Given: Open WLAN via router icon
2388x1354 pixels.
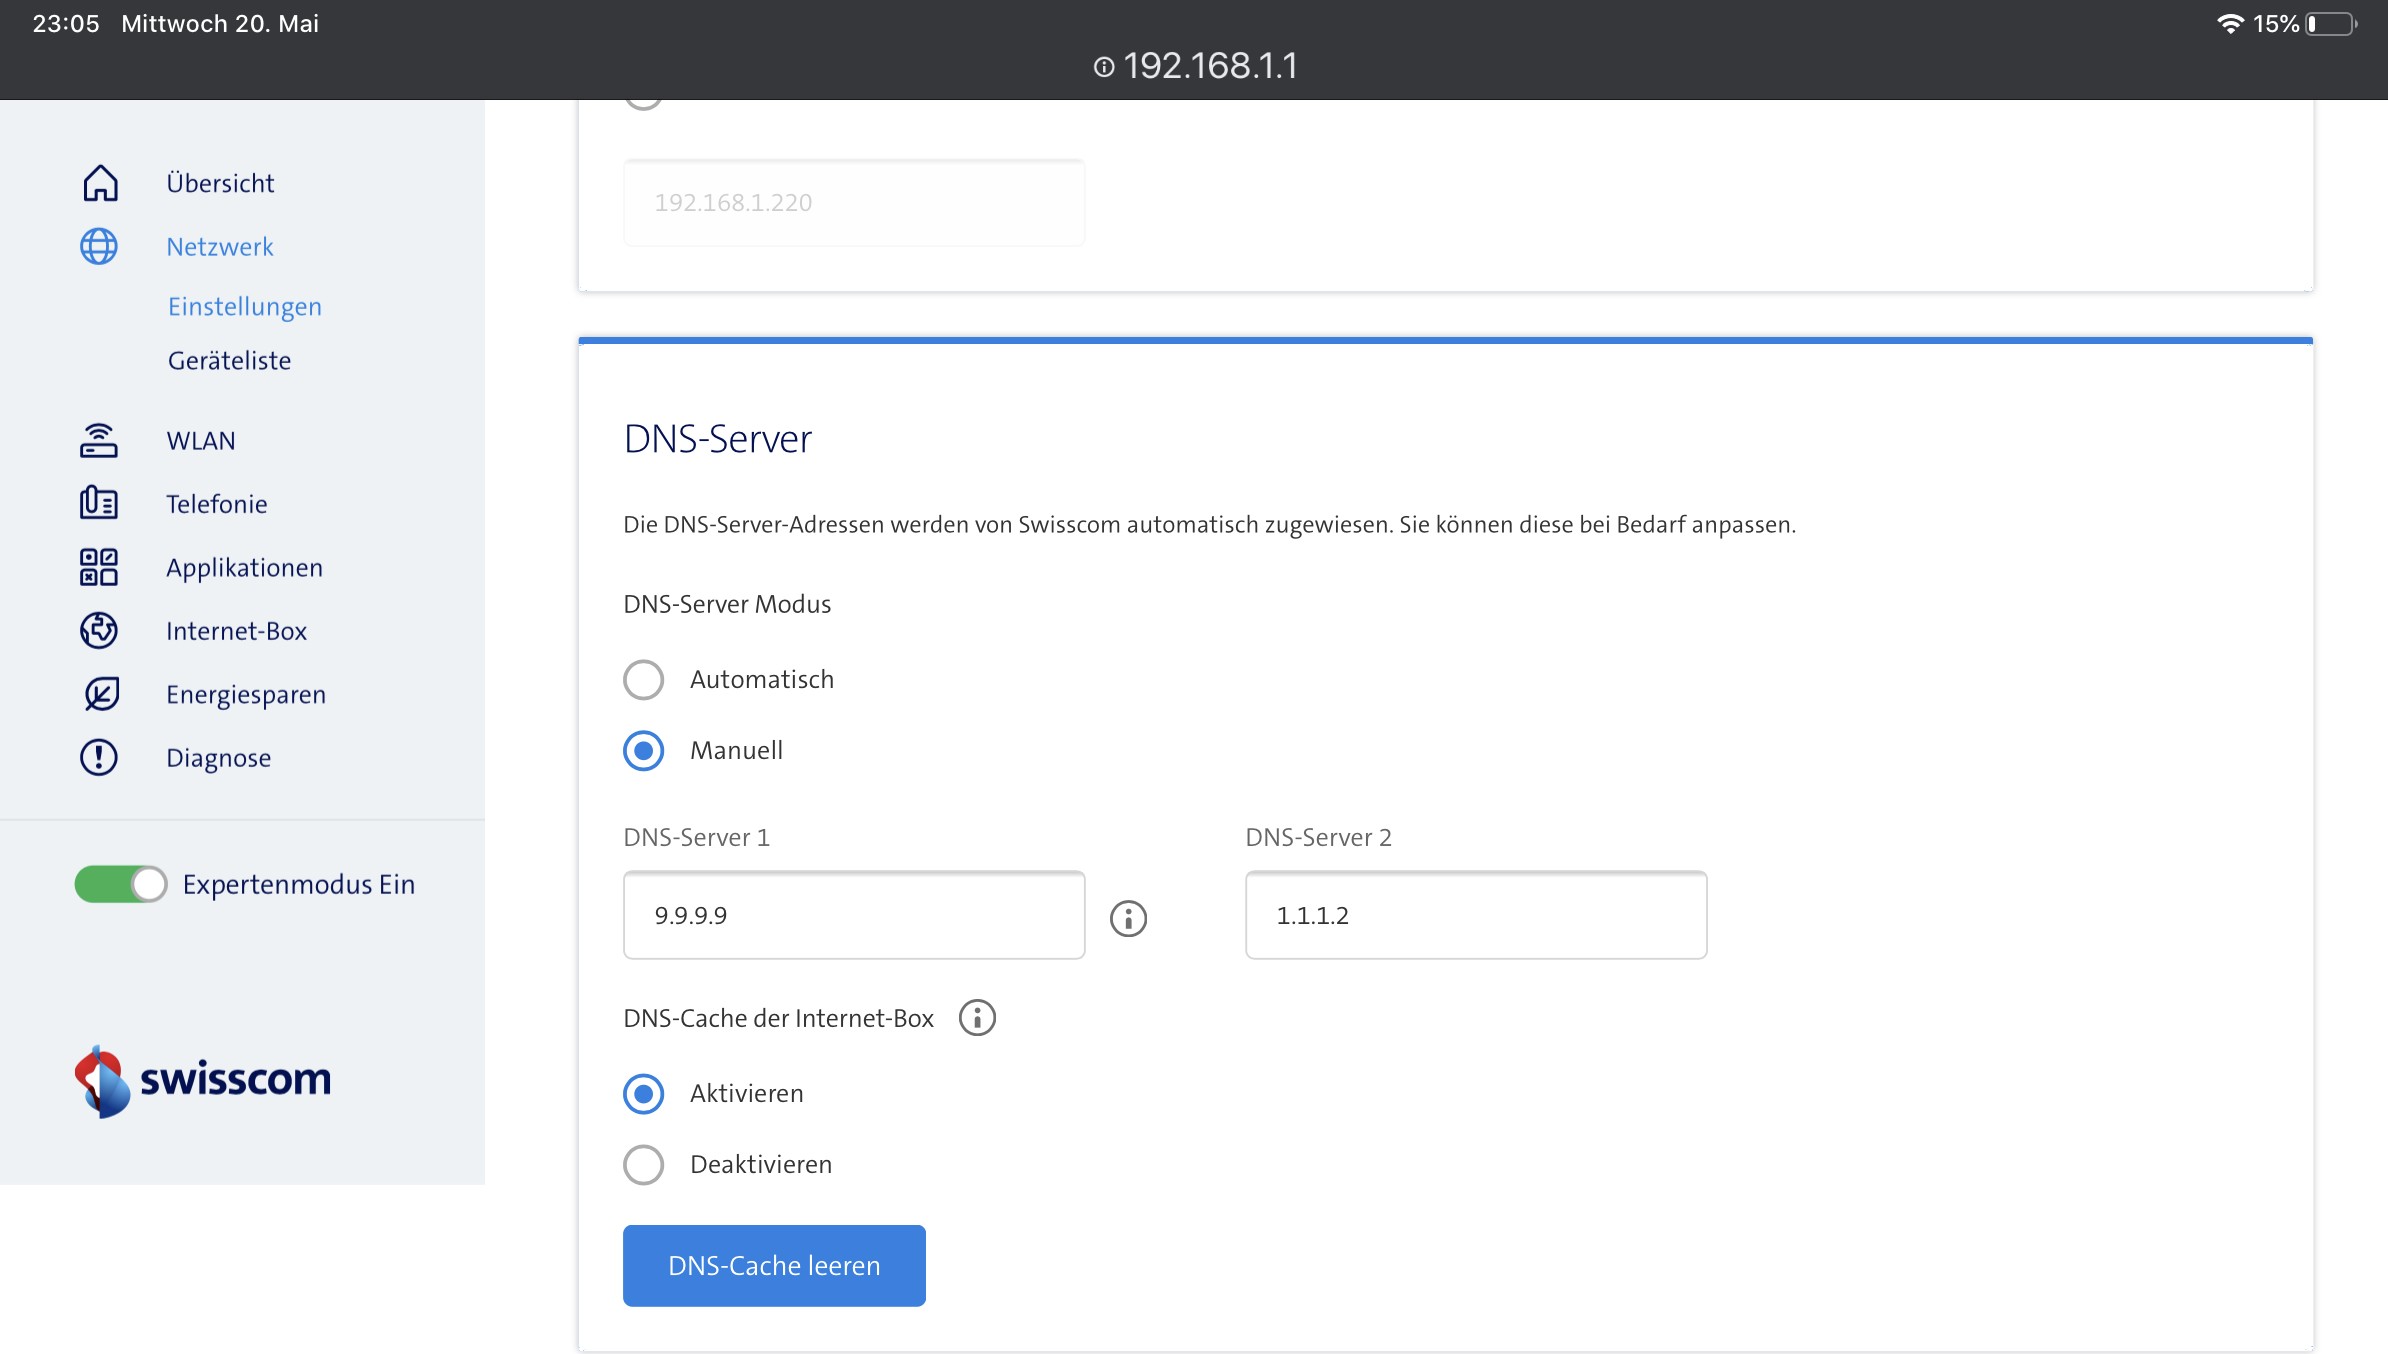Looking at the screenshot, I should tap(99, 440).
